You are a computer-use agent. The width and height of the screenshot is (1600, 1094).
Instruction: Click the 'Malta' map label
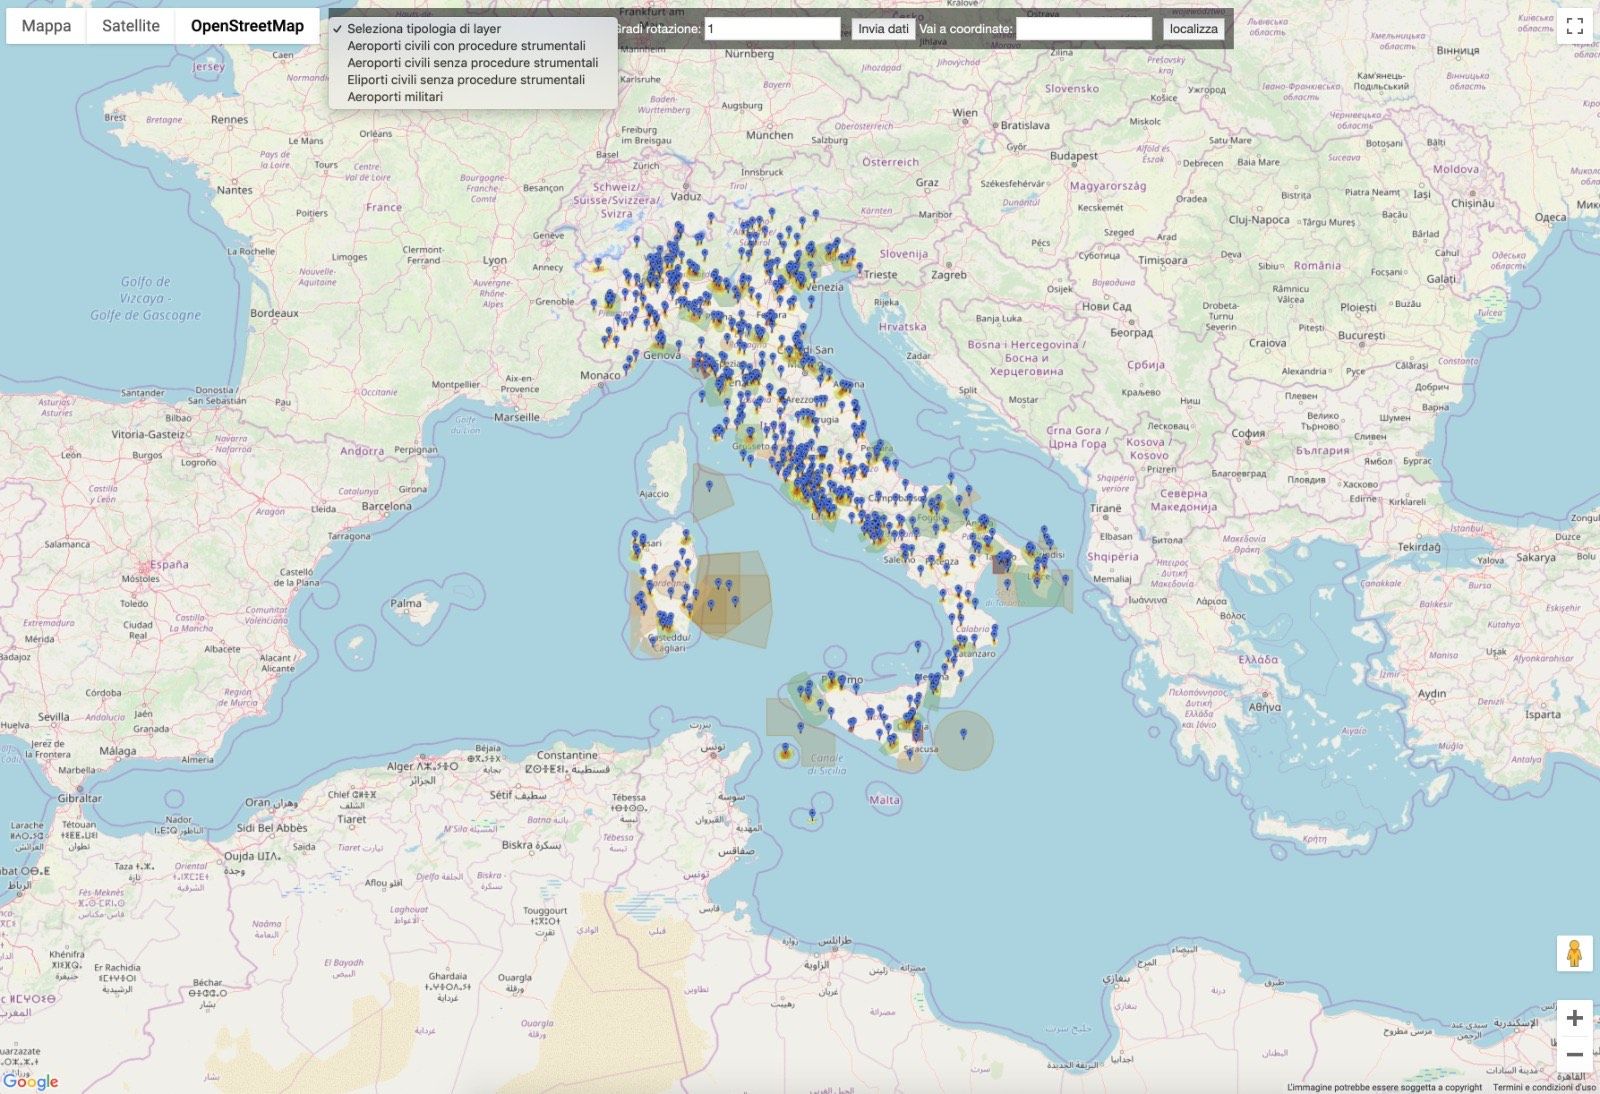pyautogui.click(x=884, y=800)
